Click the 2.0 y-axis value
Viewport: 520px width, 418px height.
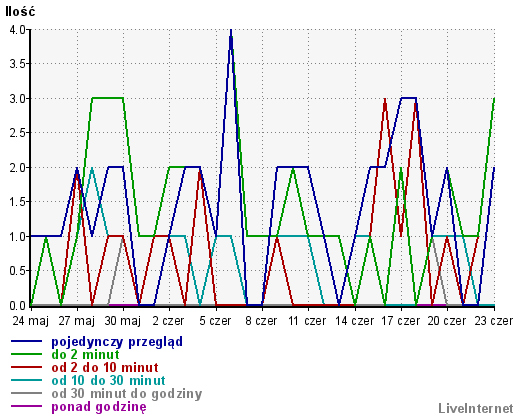18,168
